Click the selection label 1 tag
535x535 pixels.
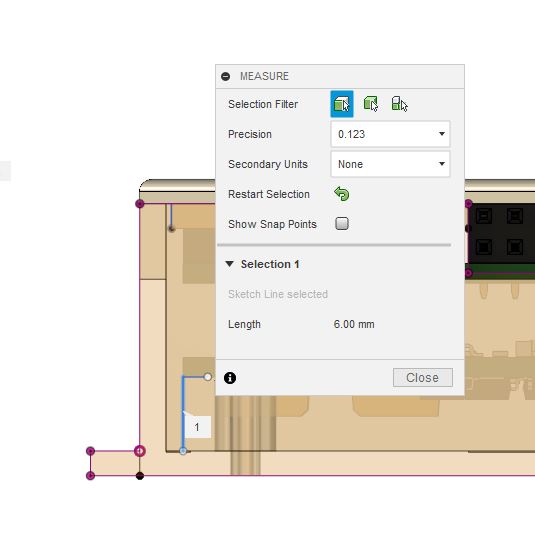tap(197, 427)
